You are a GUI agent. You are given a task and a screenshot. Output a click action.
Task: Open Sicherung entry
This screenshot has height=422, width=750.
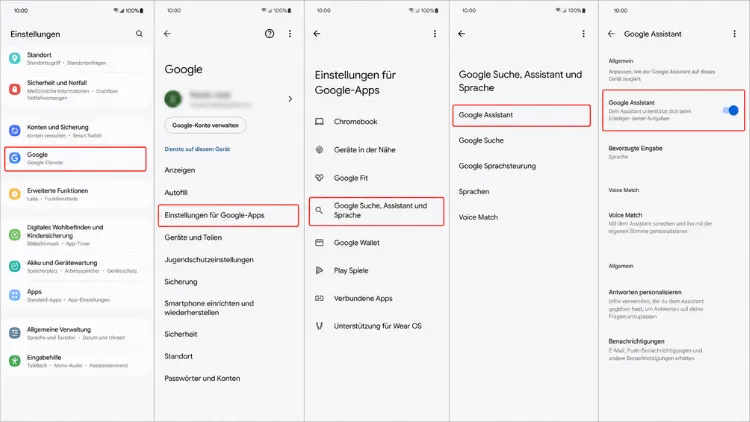pos(181,282)
